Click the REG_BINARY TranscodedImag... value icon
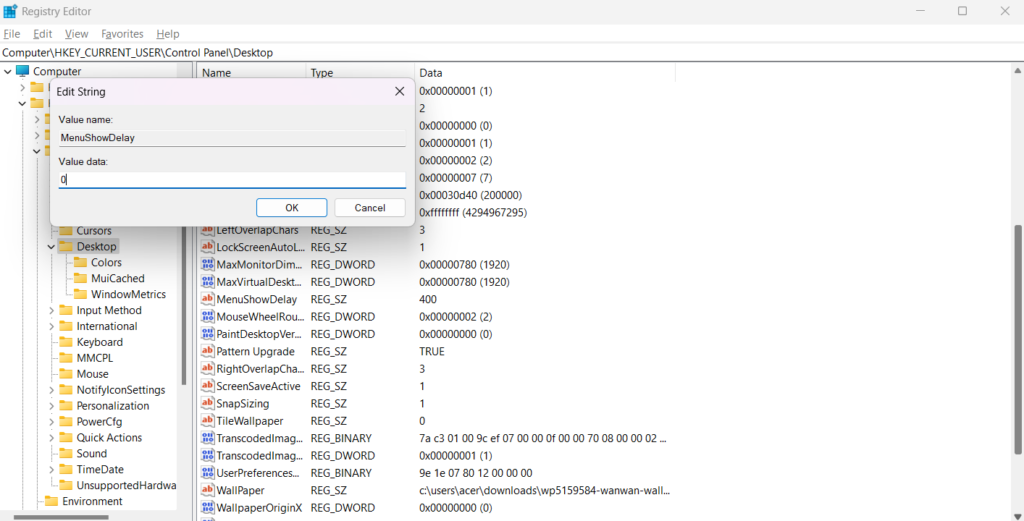Viewport: 1024px width, 521px height. coord(208,438)
